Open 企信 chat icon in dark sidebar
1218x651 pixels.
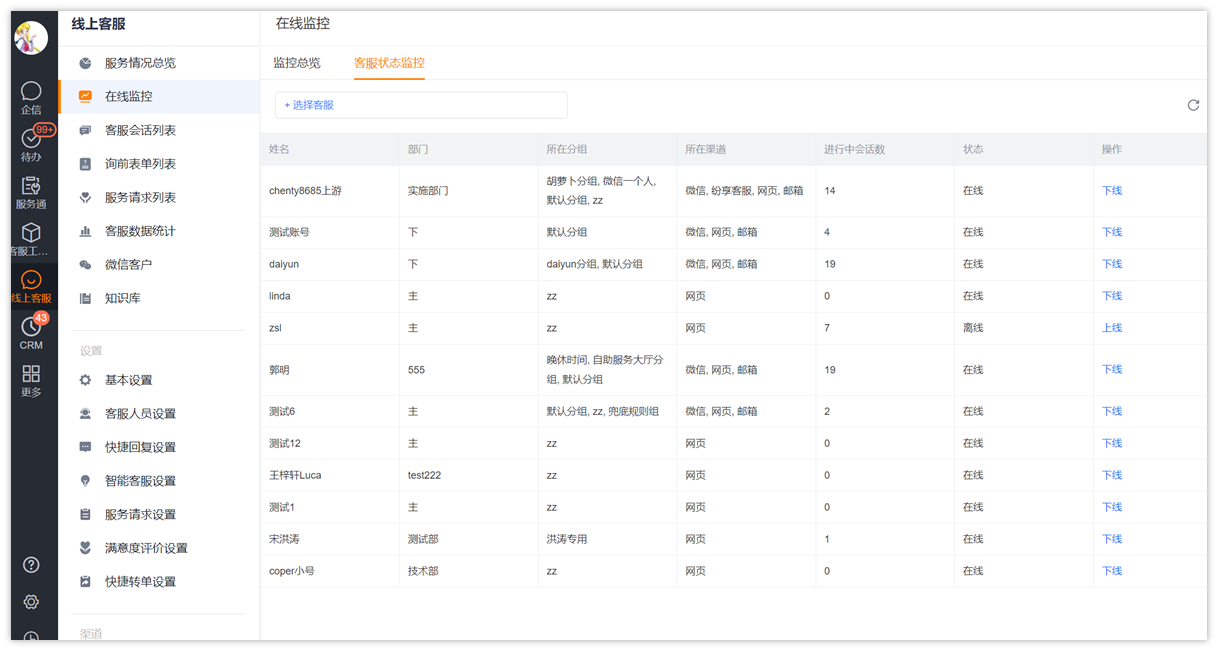[31, 98]
